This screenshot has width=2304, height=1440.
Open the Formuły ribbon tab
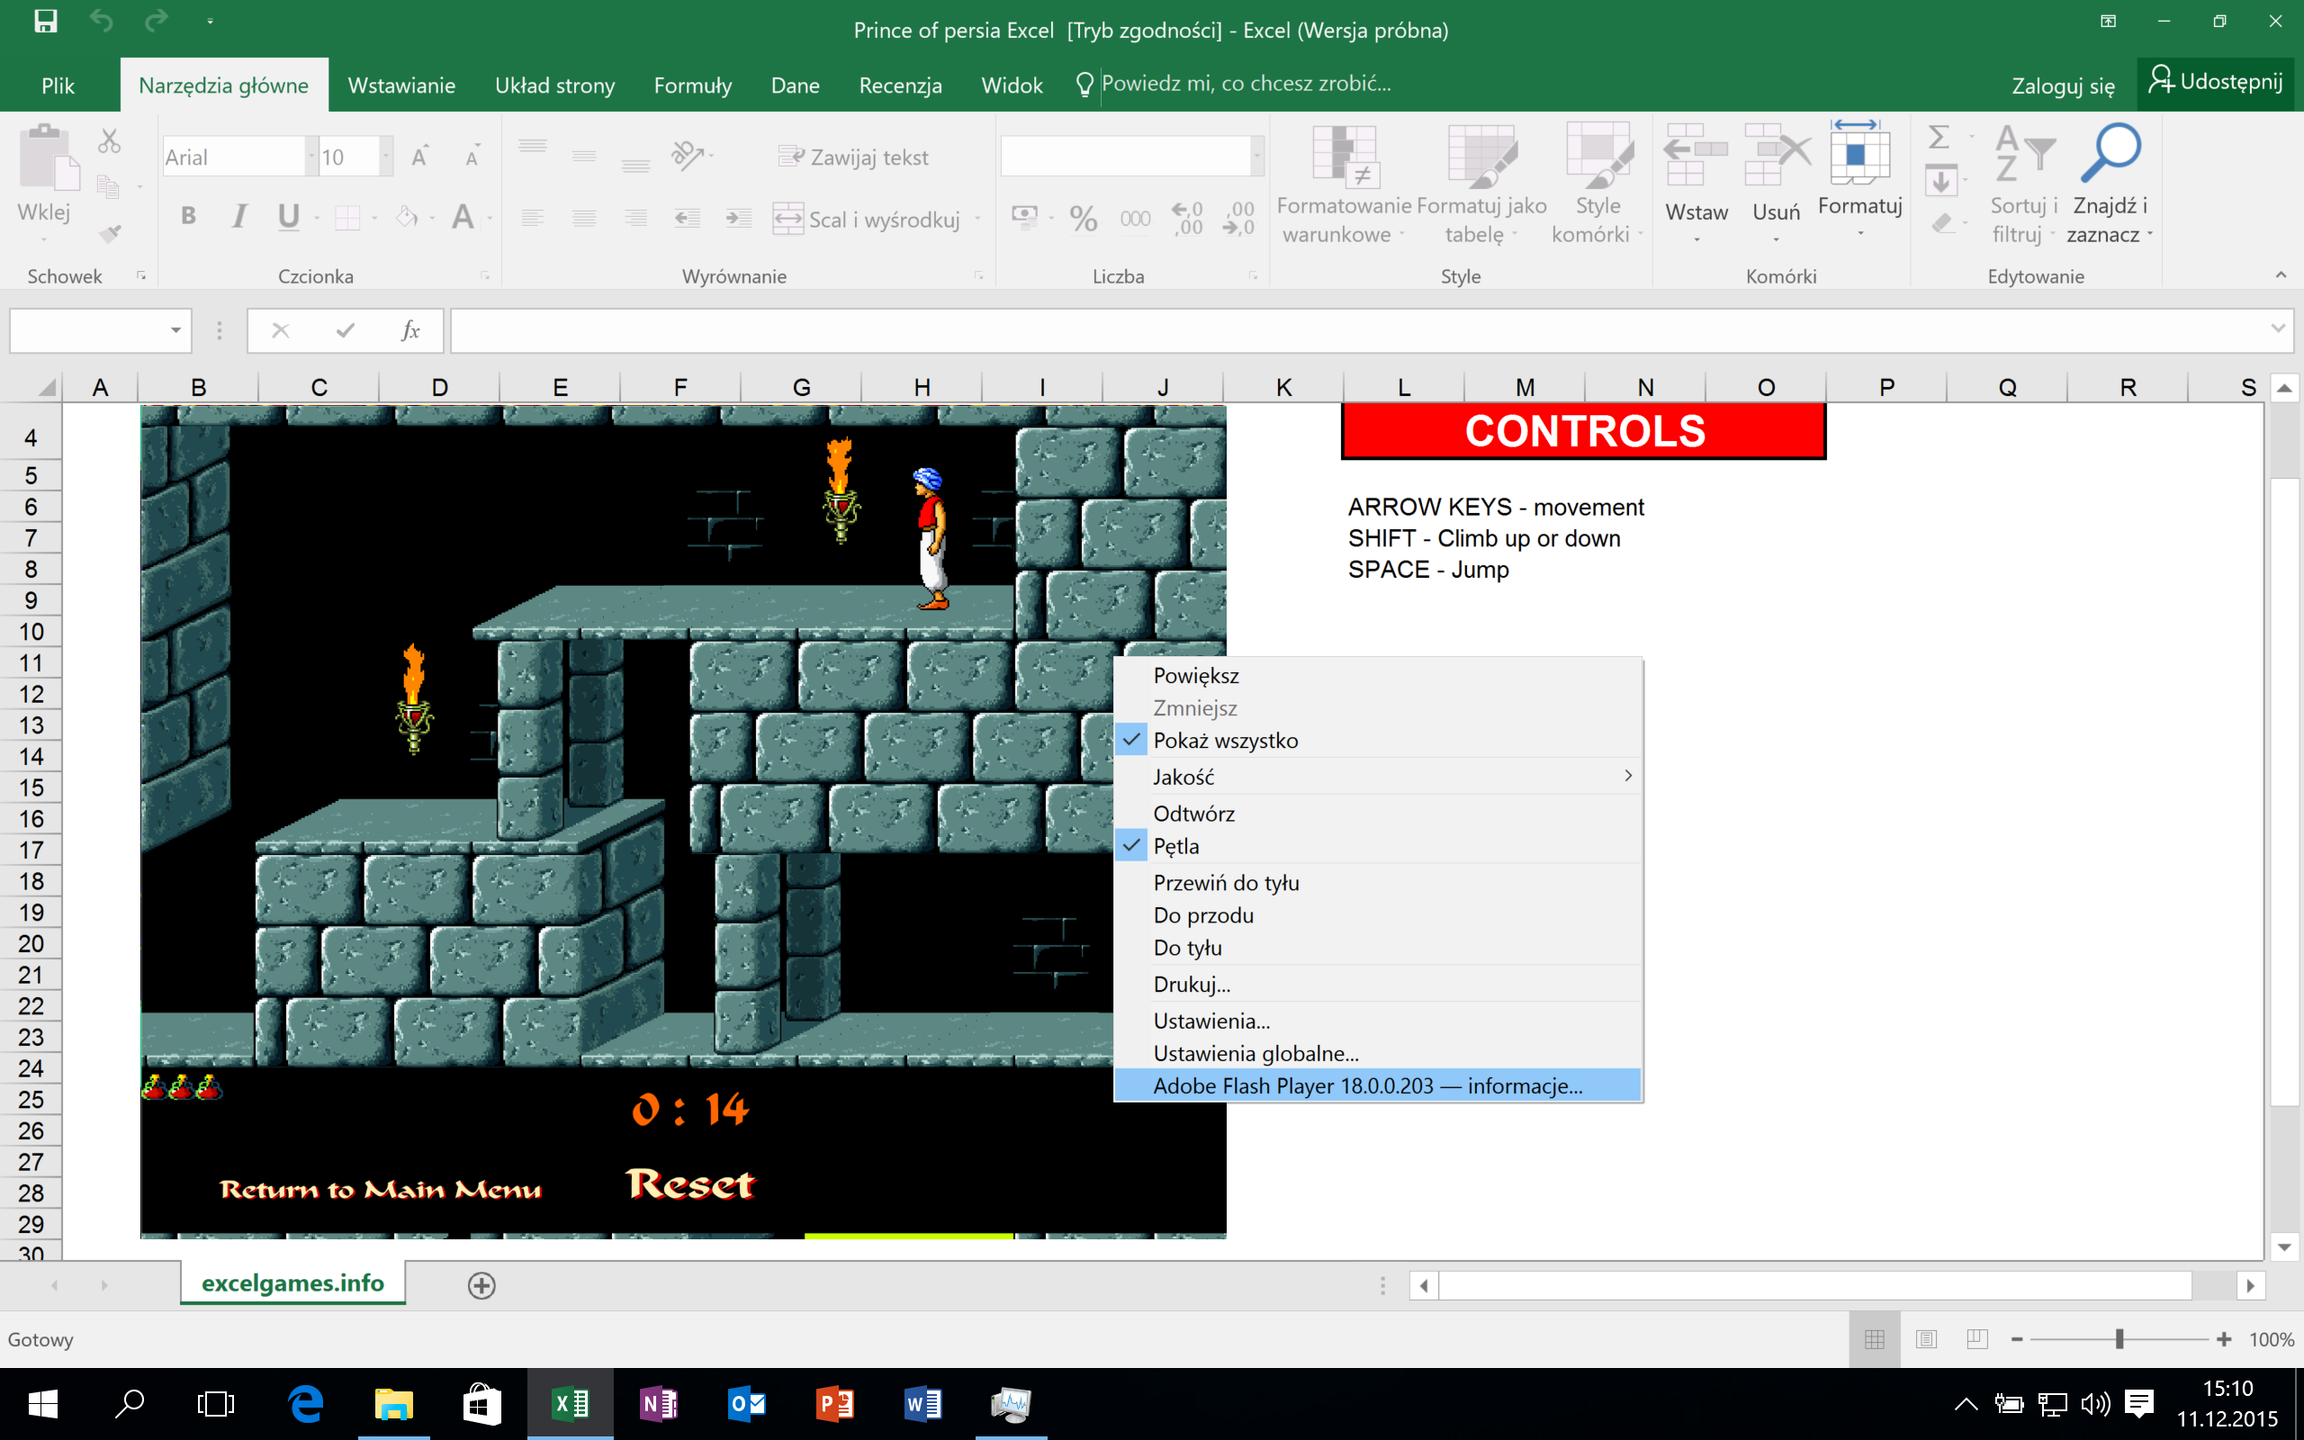692,86
